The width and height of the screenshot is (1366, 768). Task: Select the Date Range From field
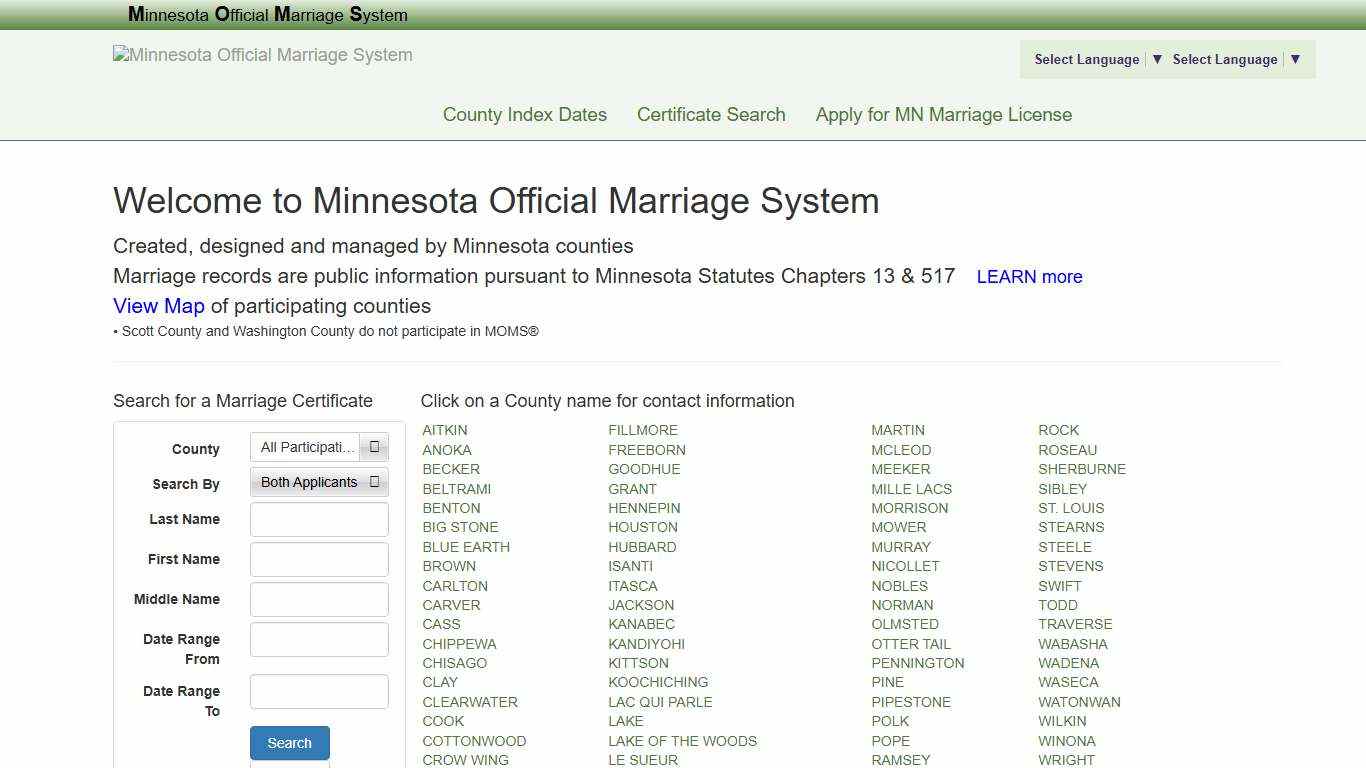(x=318, y=639)
